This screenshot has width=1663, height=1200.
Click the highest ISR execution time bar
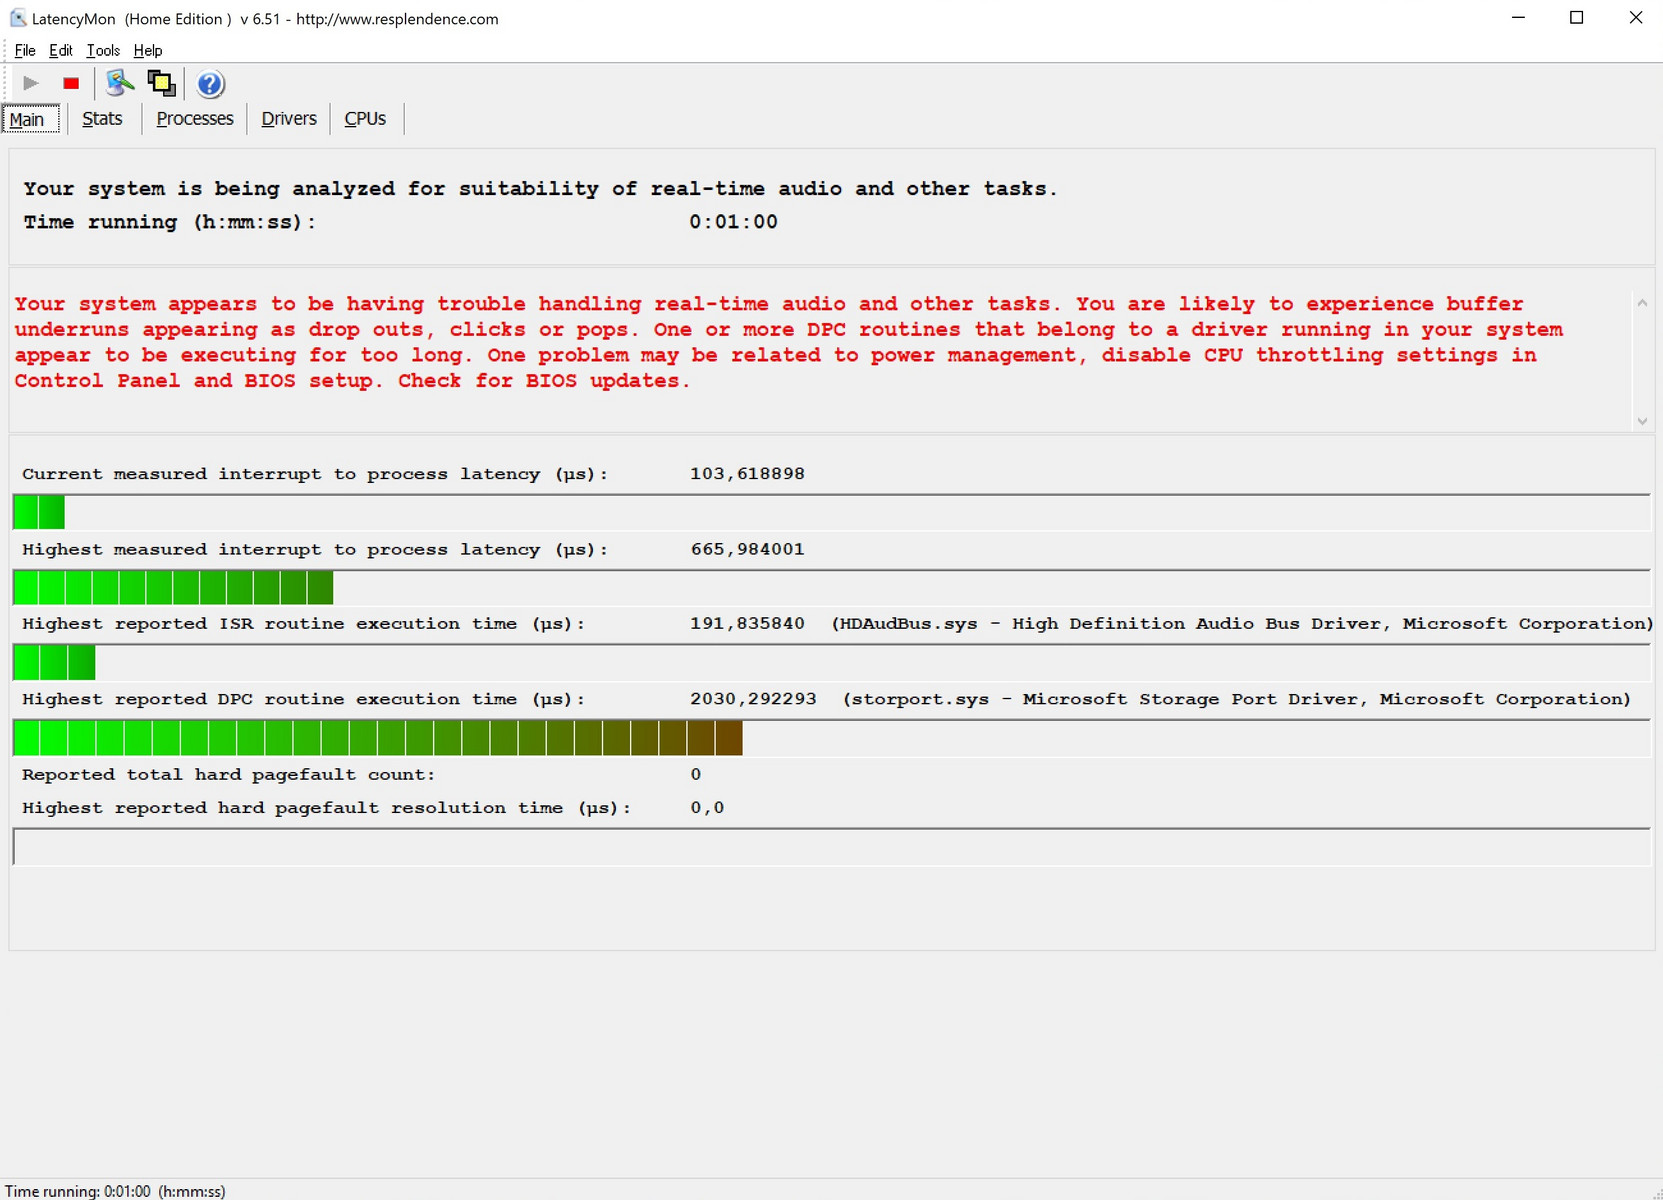click(831, 662)
